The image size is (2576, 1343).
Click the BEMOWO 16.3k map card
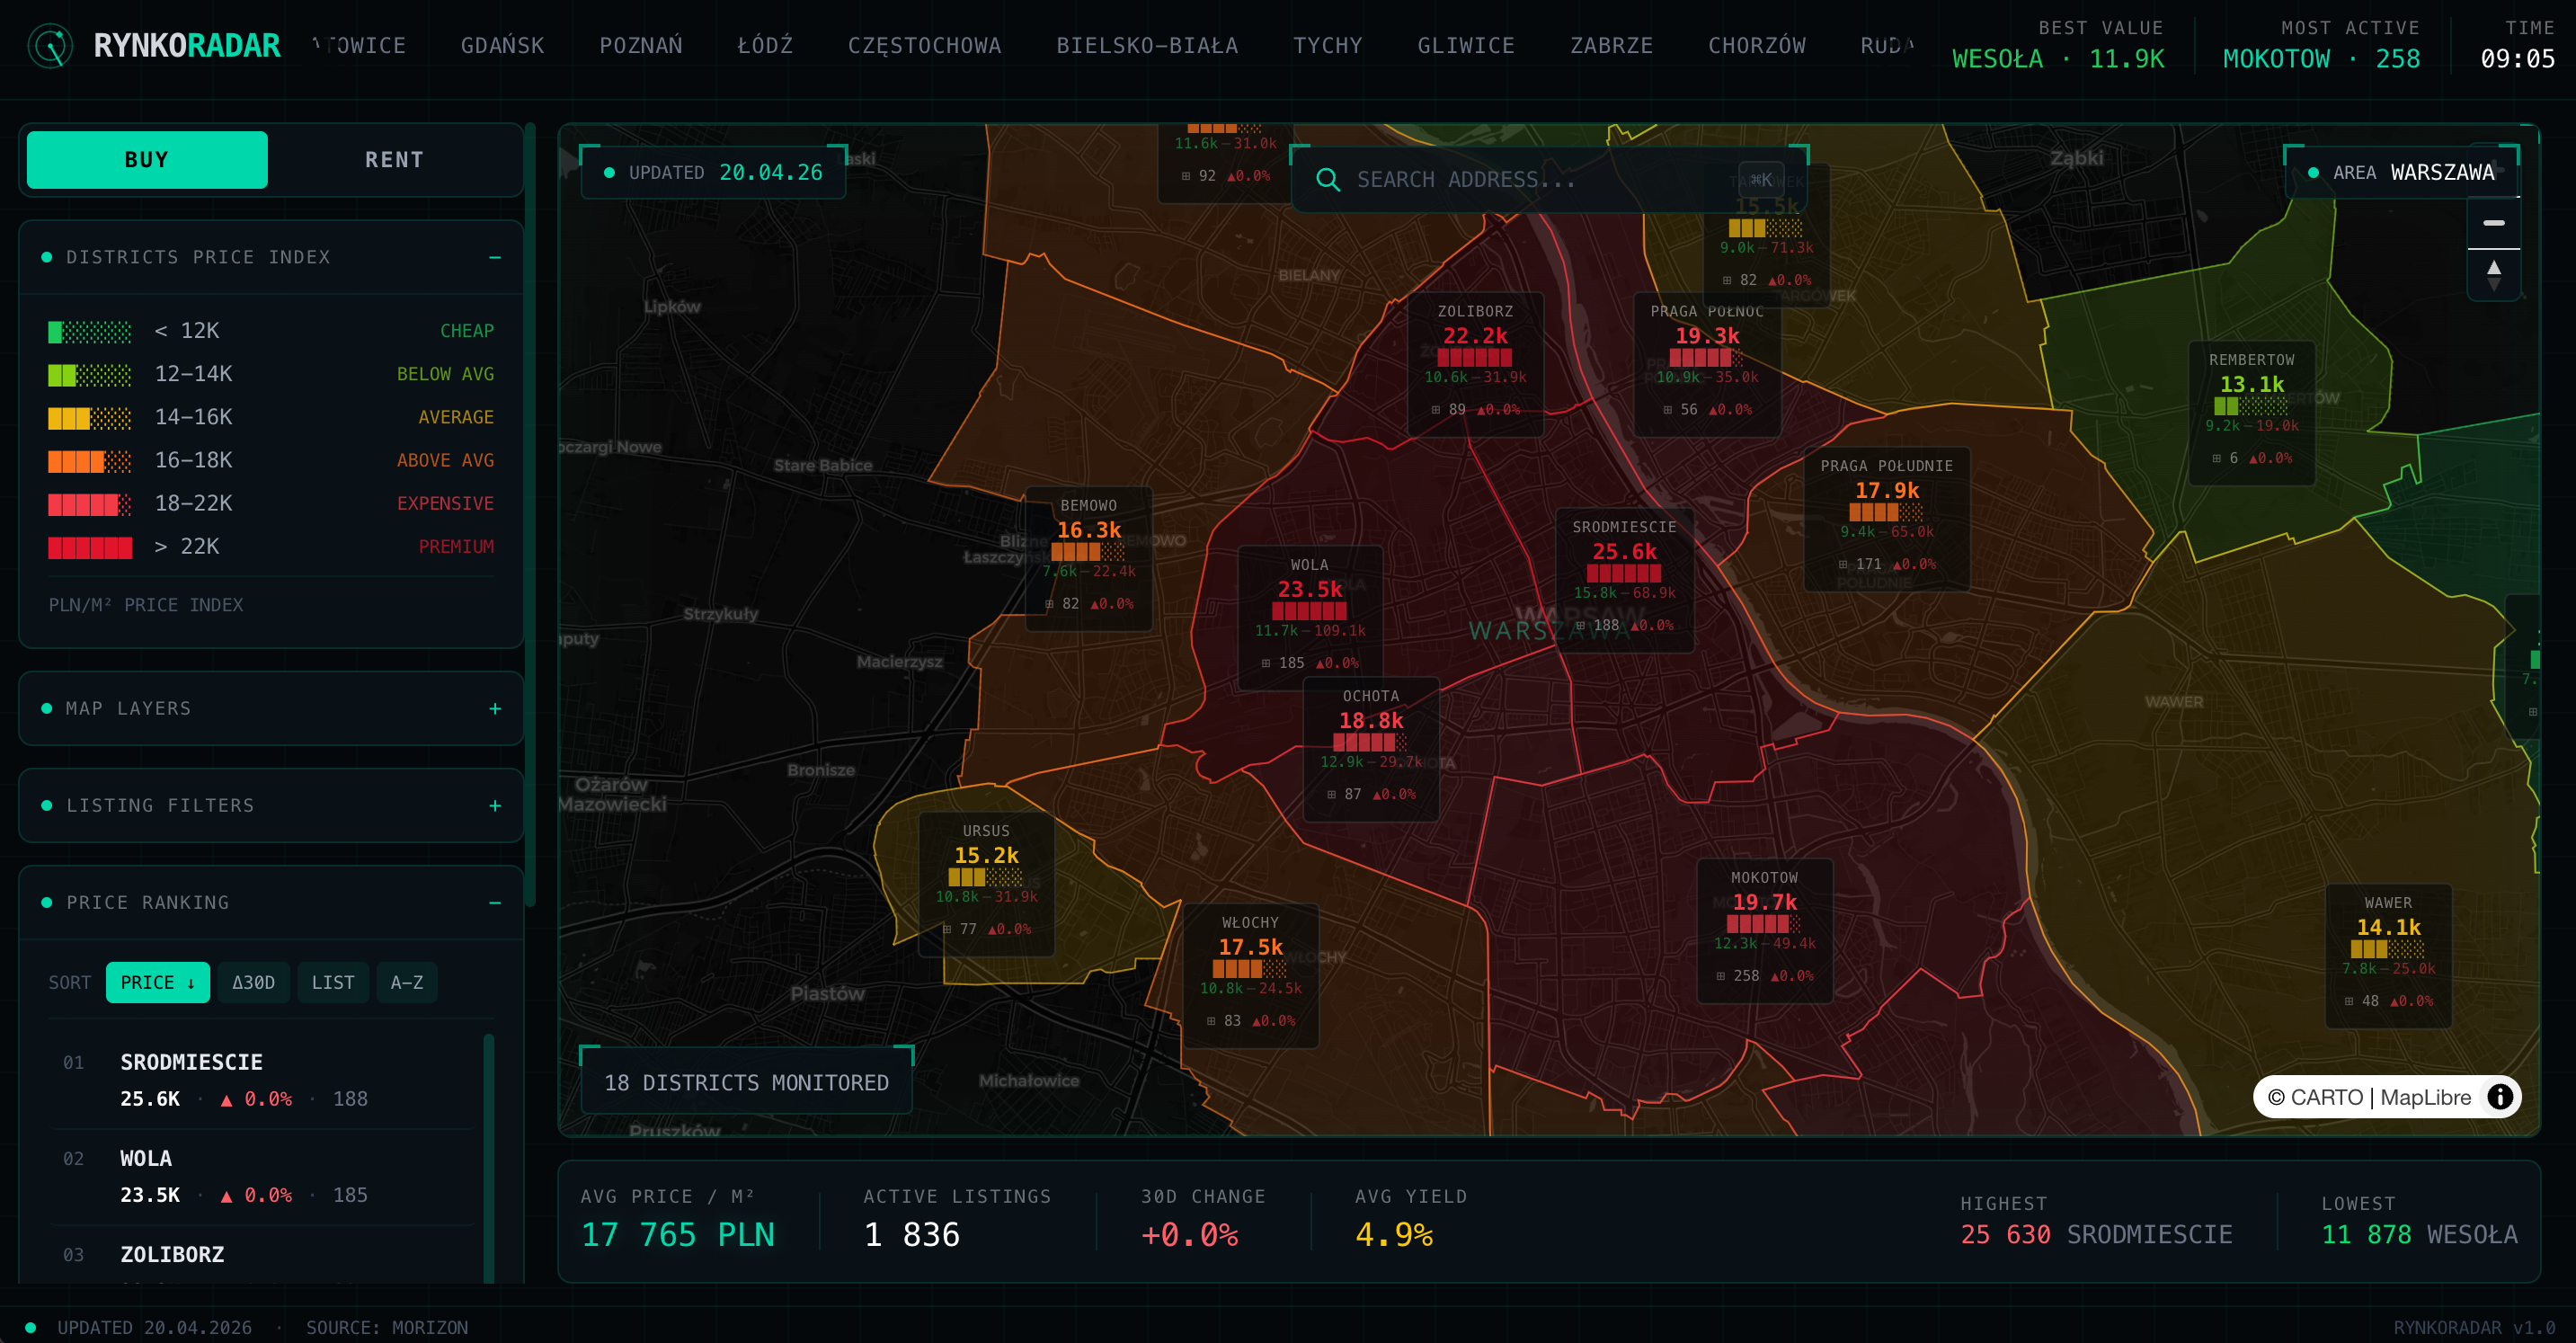click(1089, 558)
